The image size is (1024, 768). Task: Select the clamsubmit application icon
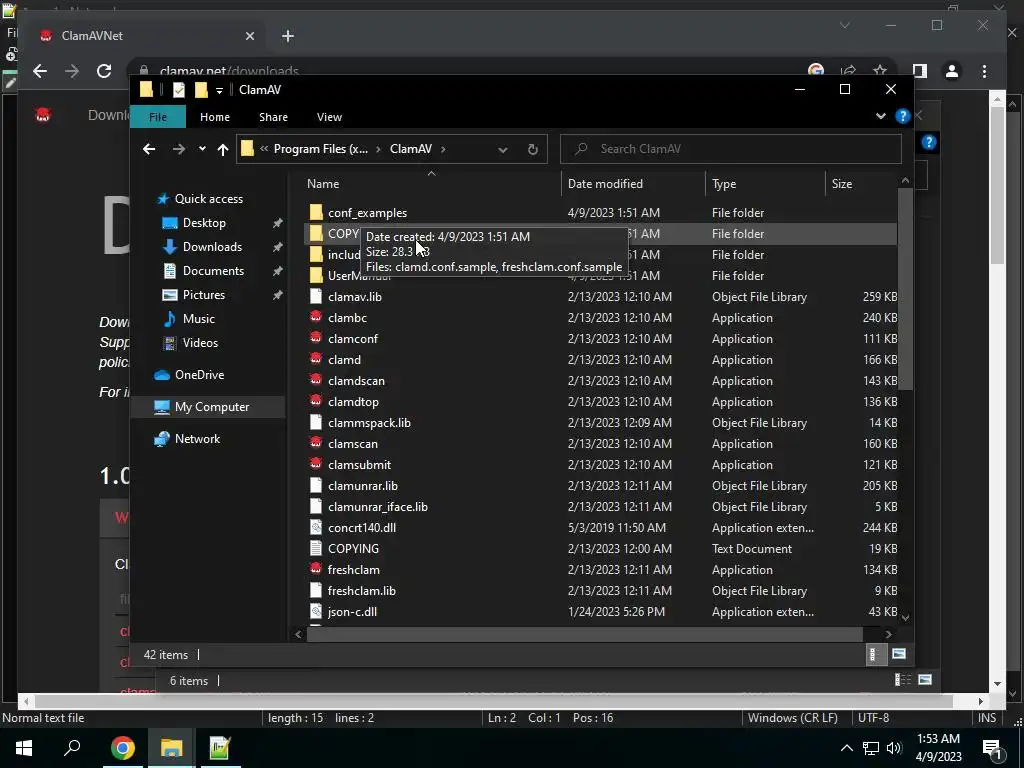pos(316,464)
